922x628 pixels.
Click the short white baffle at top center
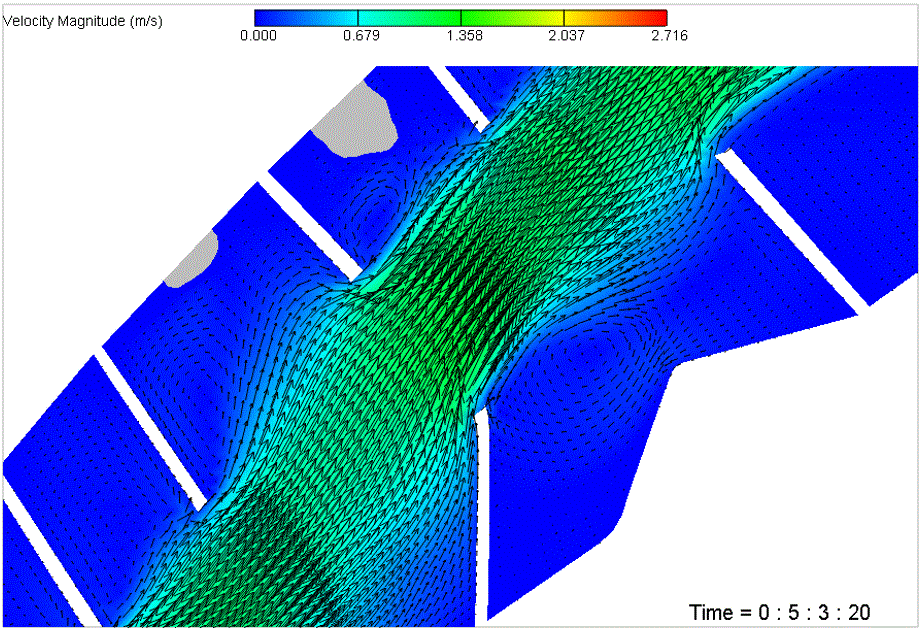[460, 96]
